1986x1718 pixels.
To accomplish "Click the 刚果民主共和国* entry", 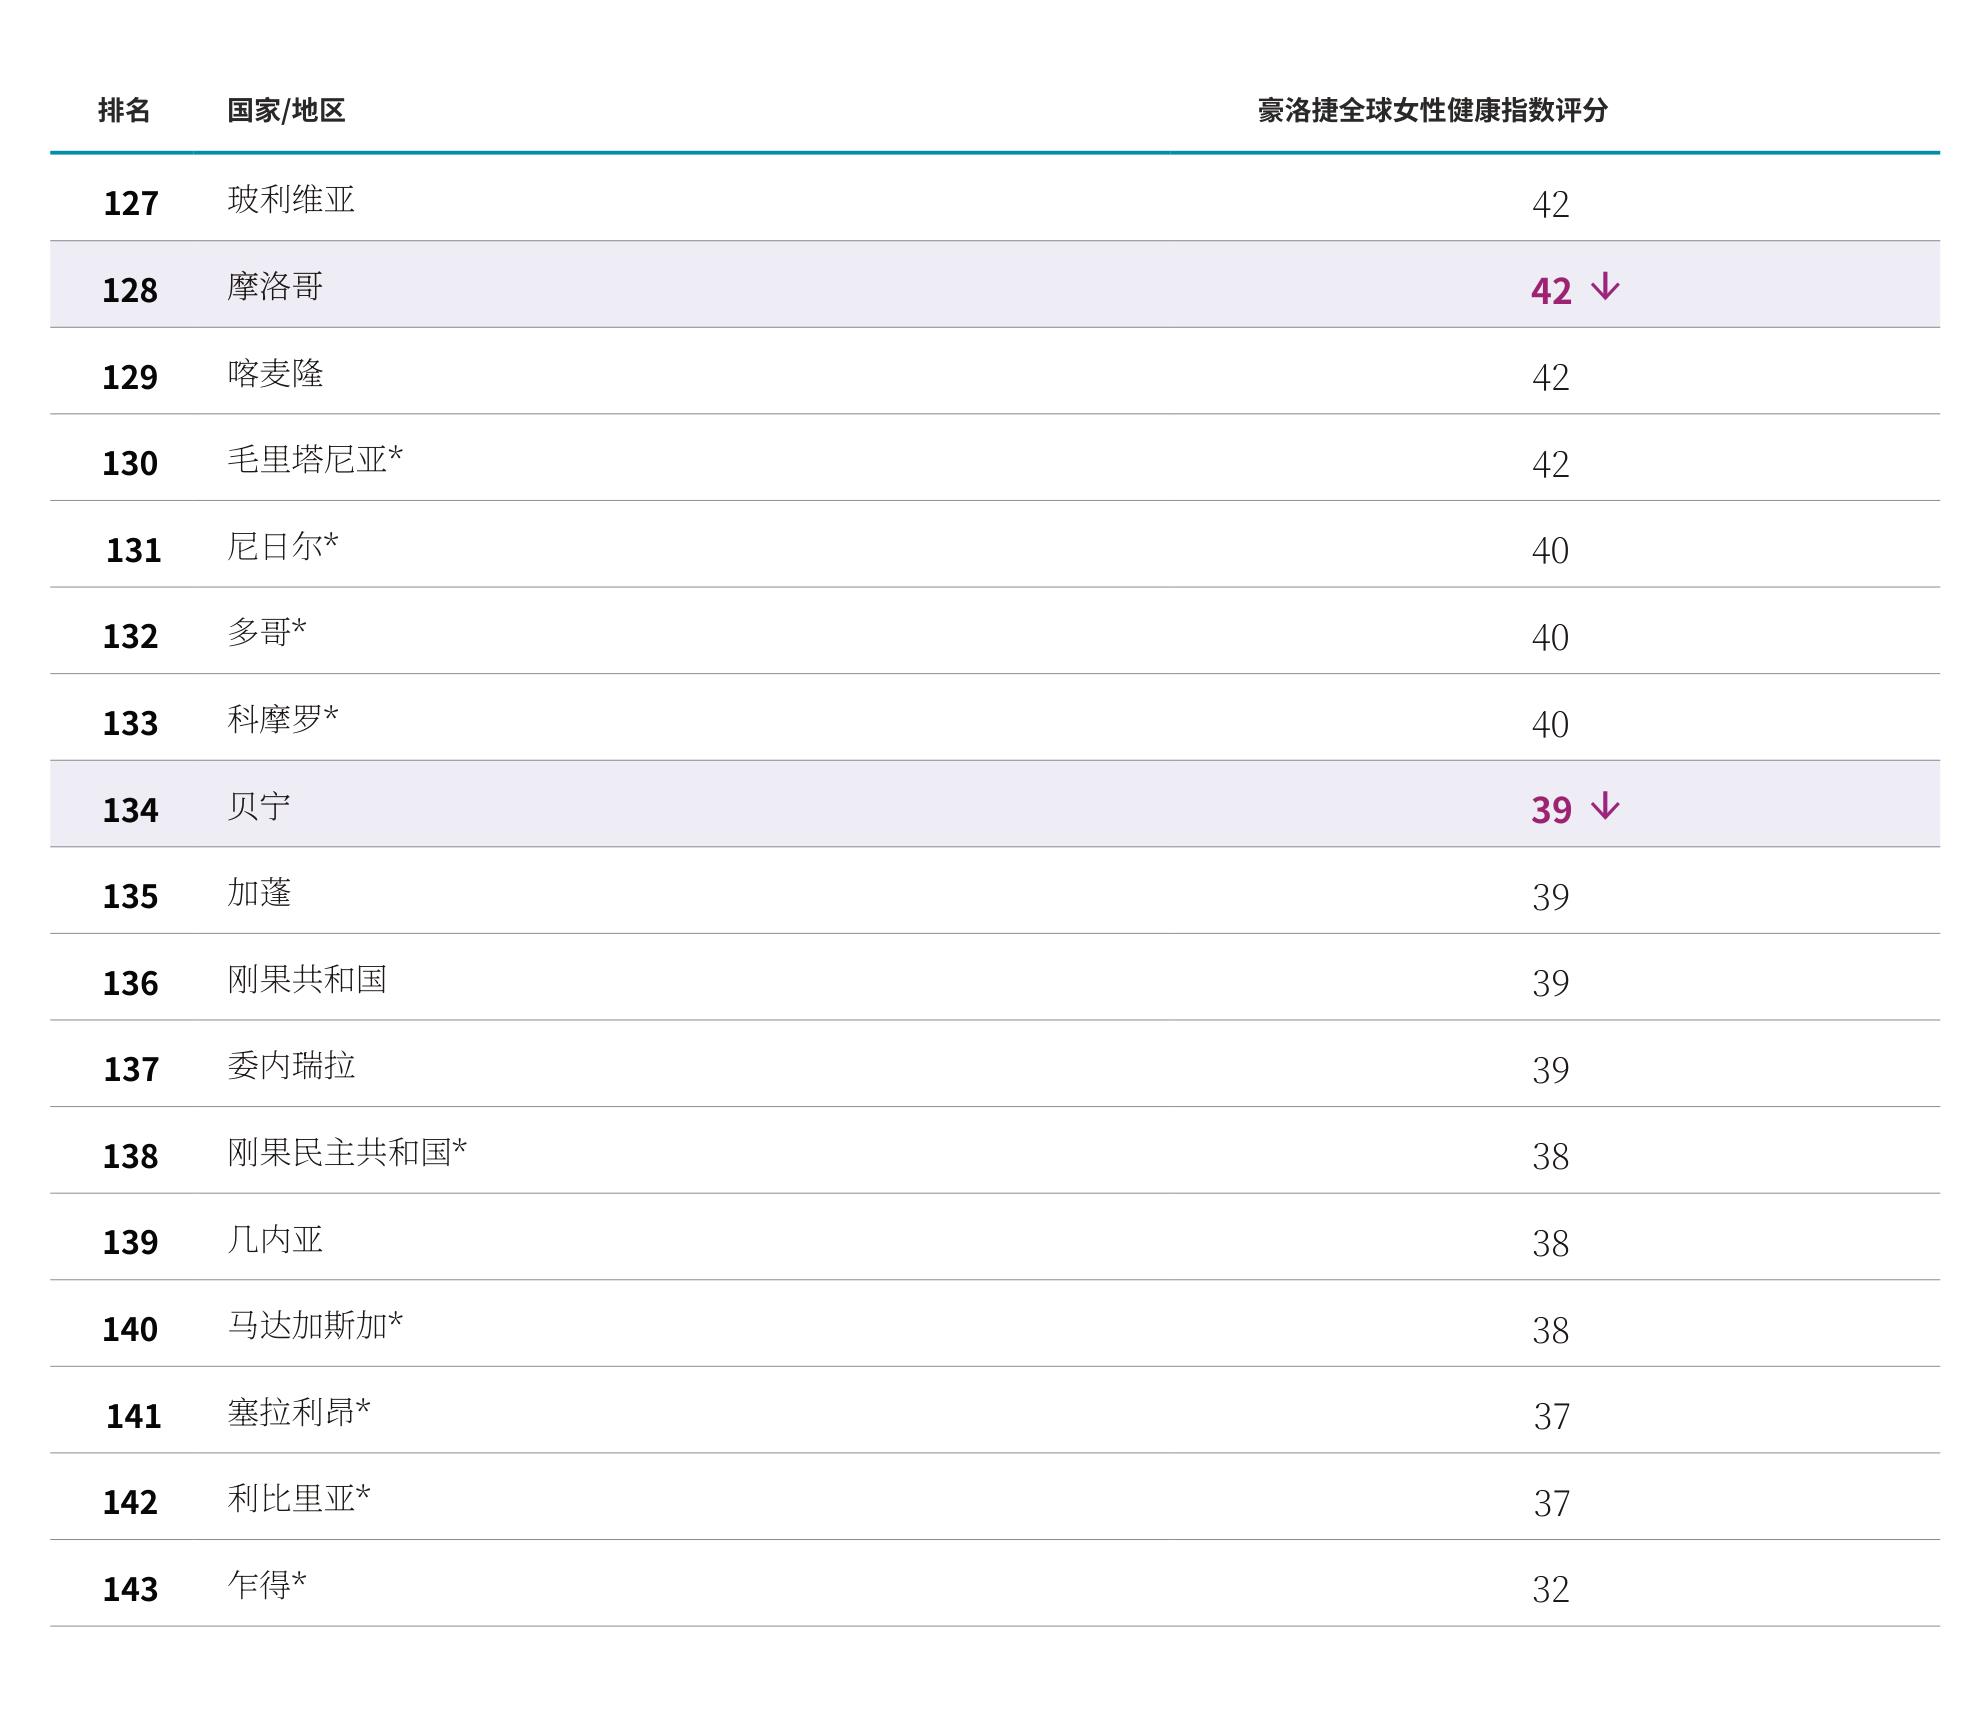I will [347, 1152].
